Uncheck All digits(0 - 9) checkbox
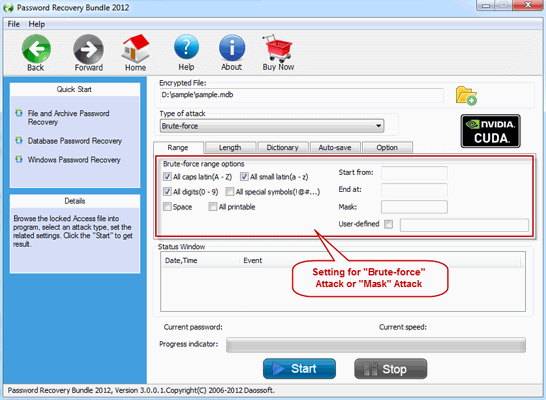 click(167, 192)
